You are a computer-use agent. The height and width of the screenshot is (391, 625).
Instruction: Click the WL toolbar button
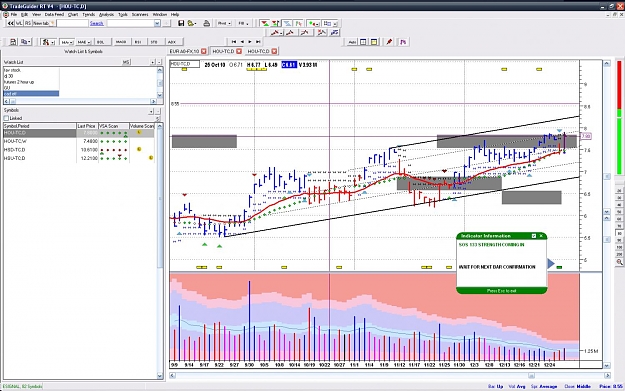coord(19,24)
